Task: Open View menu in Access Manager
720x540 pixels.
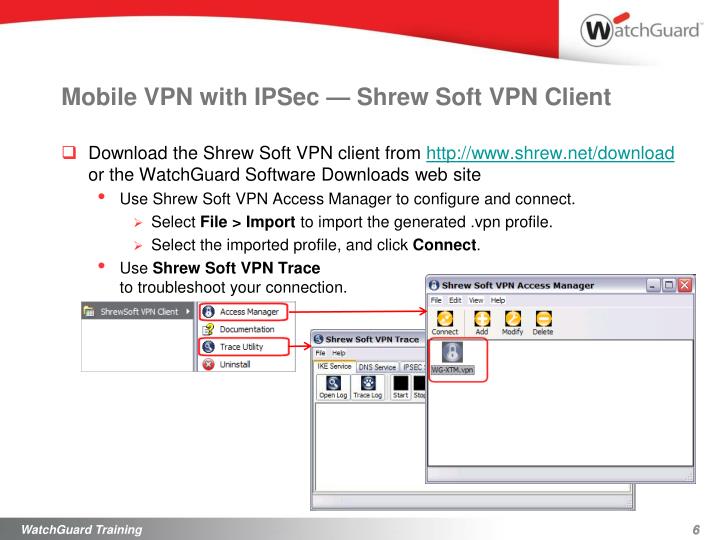Action: pos(476,300)
